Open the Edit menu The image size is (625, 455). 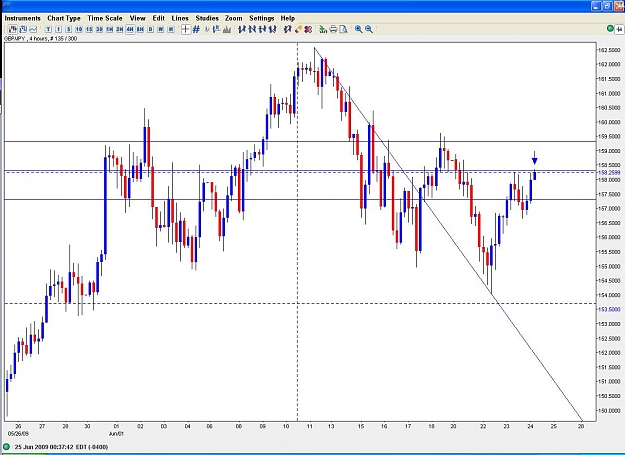click(159, 18)
